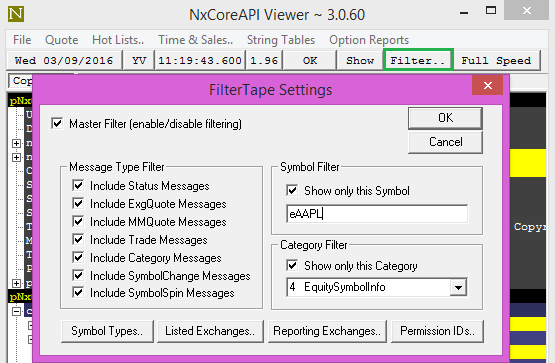Click the 1.96 toolbar value

(264, 60)
